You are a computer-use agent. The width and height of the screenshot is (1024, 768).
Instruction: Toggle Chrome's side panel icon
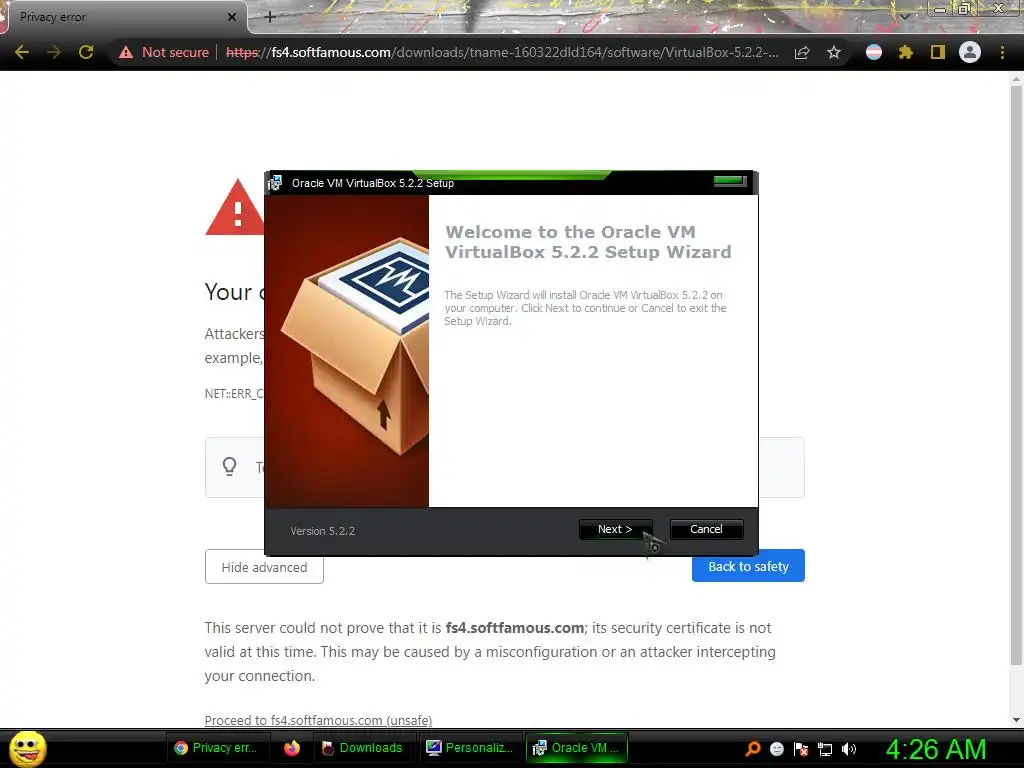click(x=938, y=52)
